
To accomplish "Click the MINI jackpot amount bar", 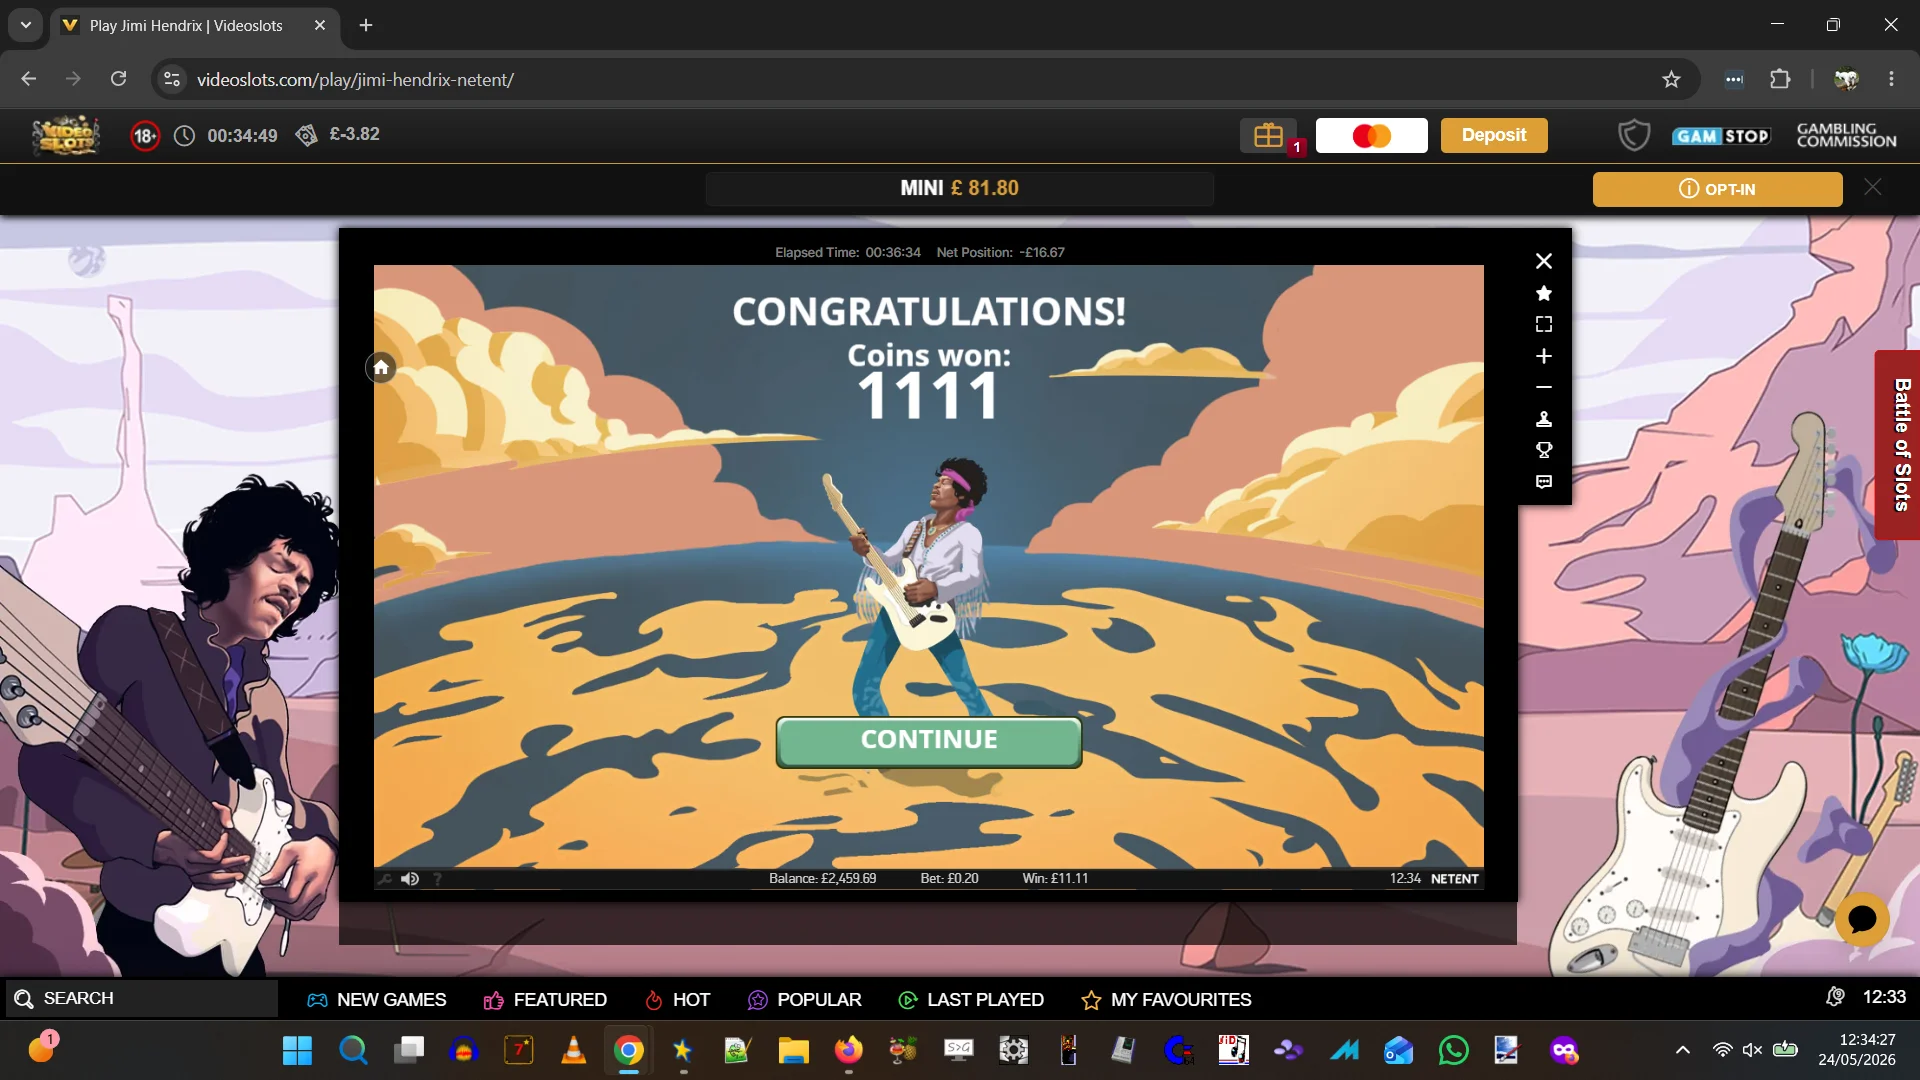I will pos(959,188).
